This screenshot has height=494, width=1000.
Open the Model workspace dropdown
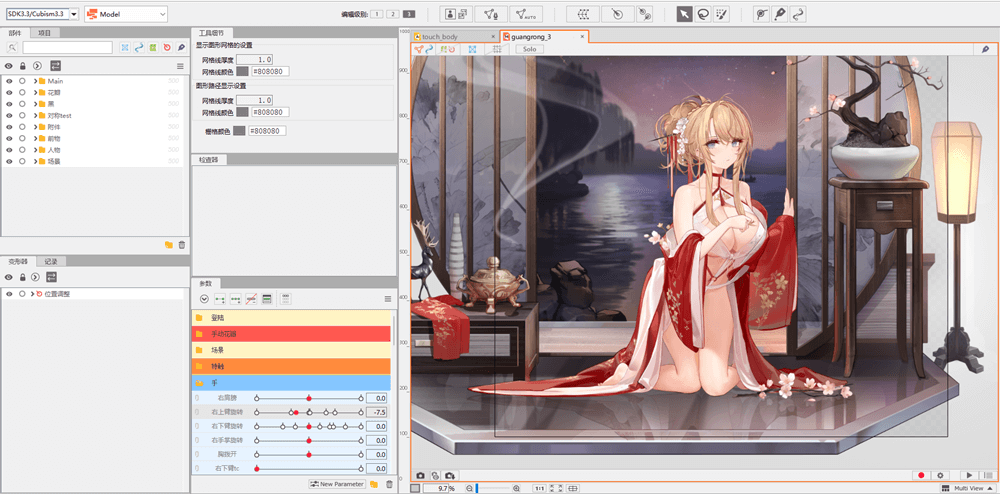point(126,14)
